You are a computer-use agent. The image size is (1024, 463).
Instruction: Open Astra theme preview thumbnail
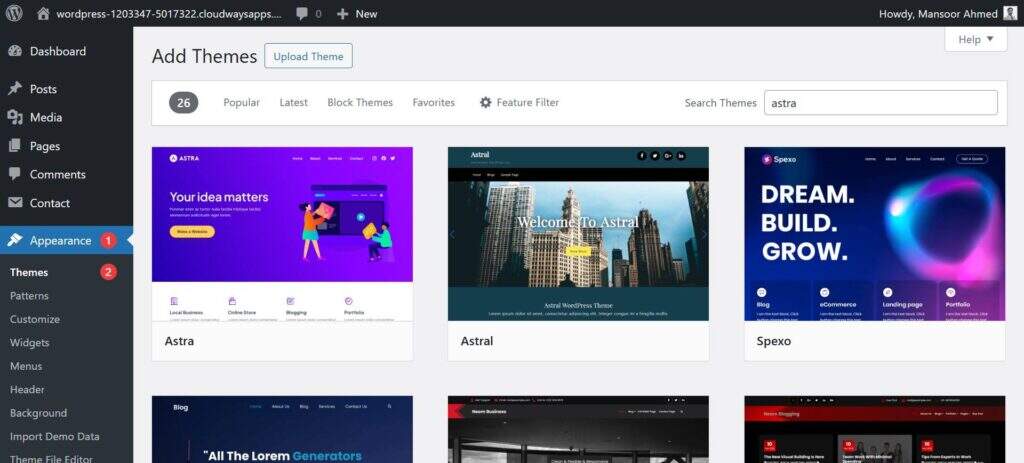pos(282,234)
